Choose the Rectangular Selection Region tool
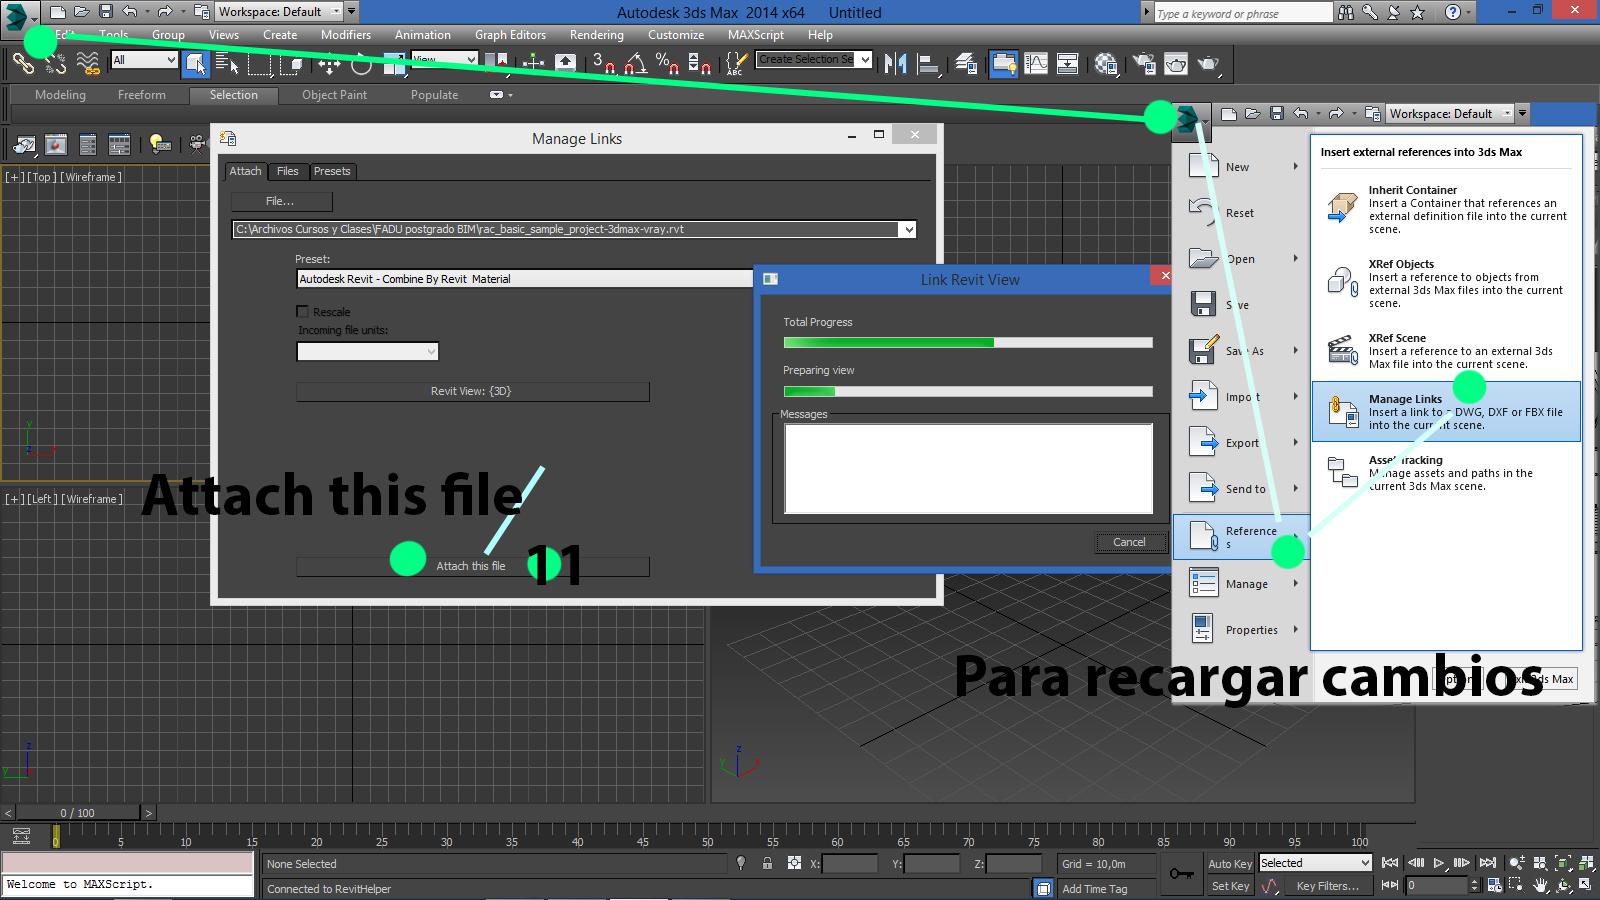Image resolution: width=1600 pixels, height=900 pixels. tap(260, 64)
